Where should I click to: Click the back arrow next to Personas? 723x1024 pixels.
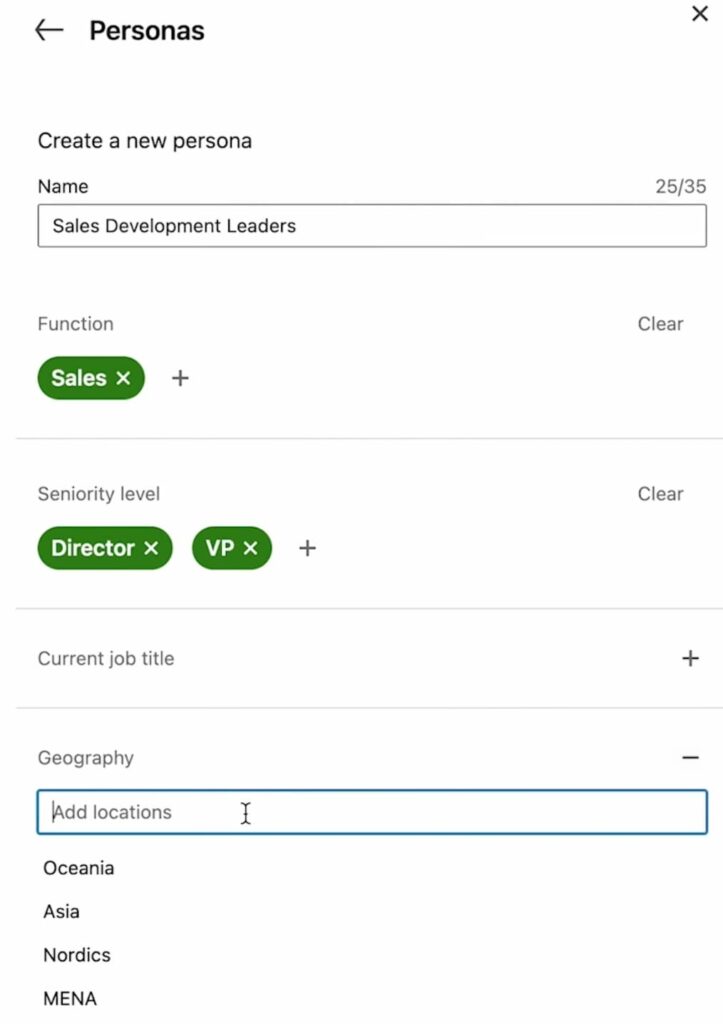click(48, 30)
